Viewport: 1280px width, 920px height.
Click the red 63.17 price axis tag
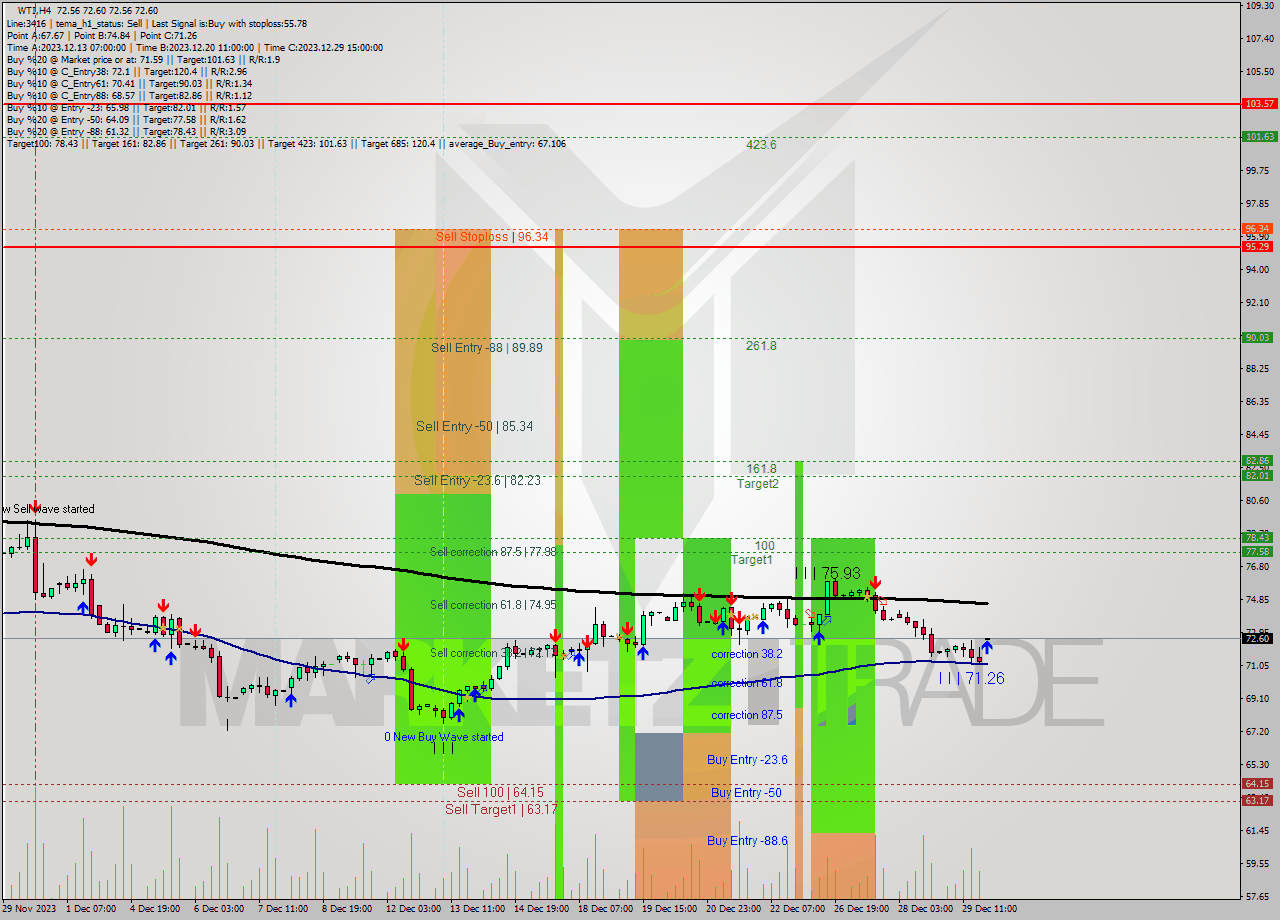point(1259,800)
